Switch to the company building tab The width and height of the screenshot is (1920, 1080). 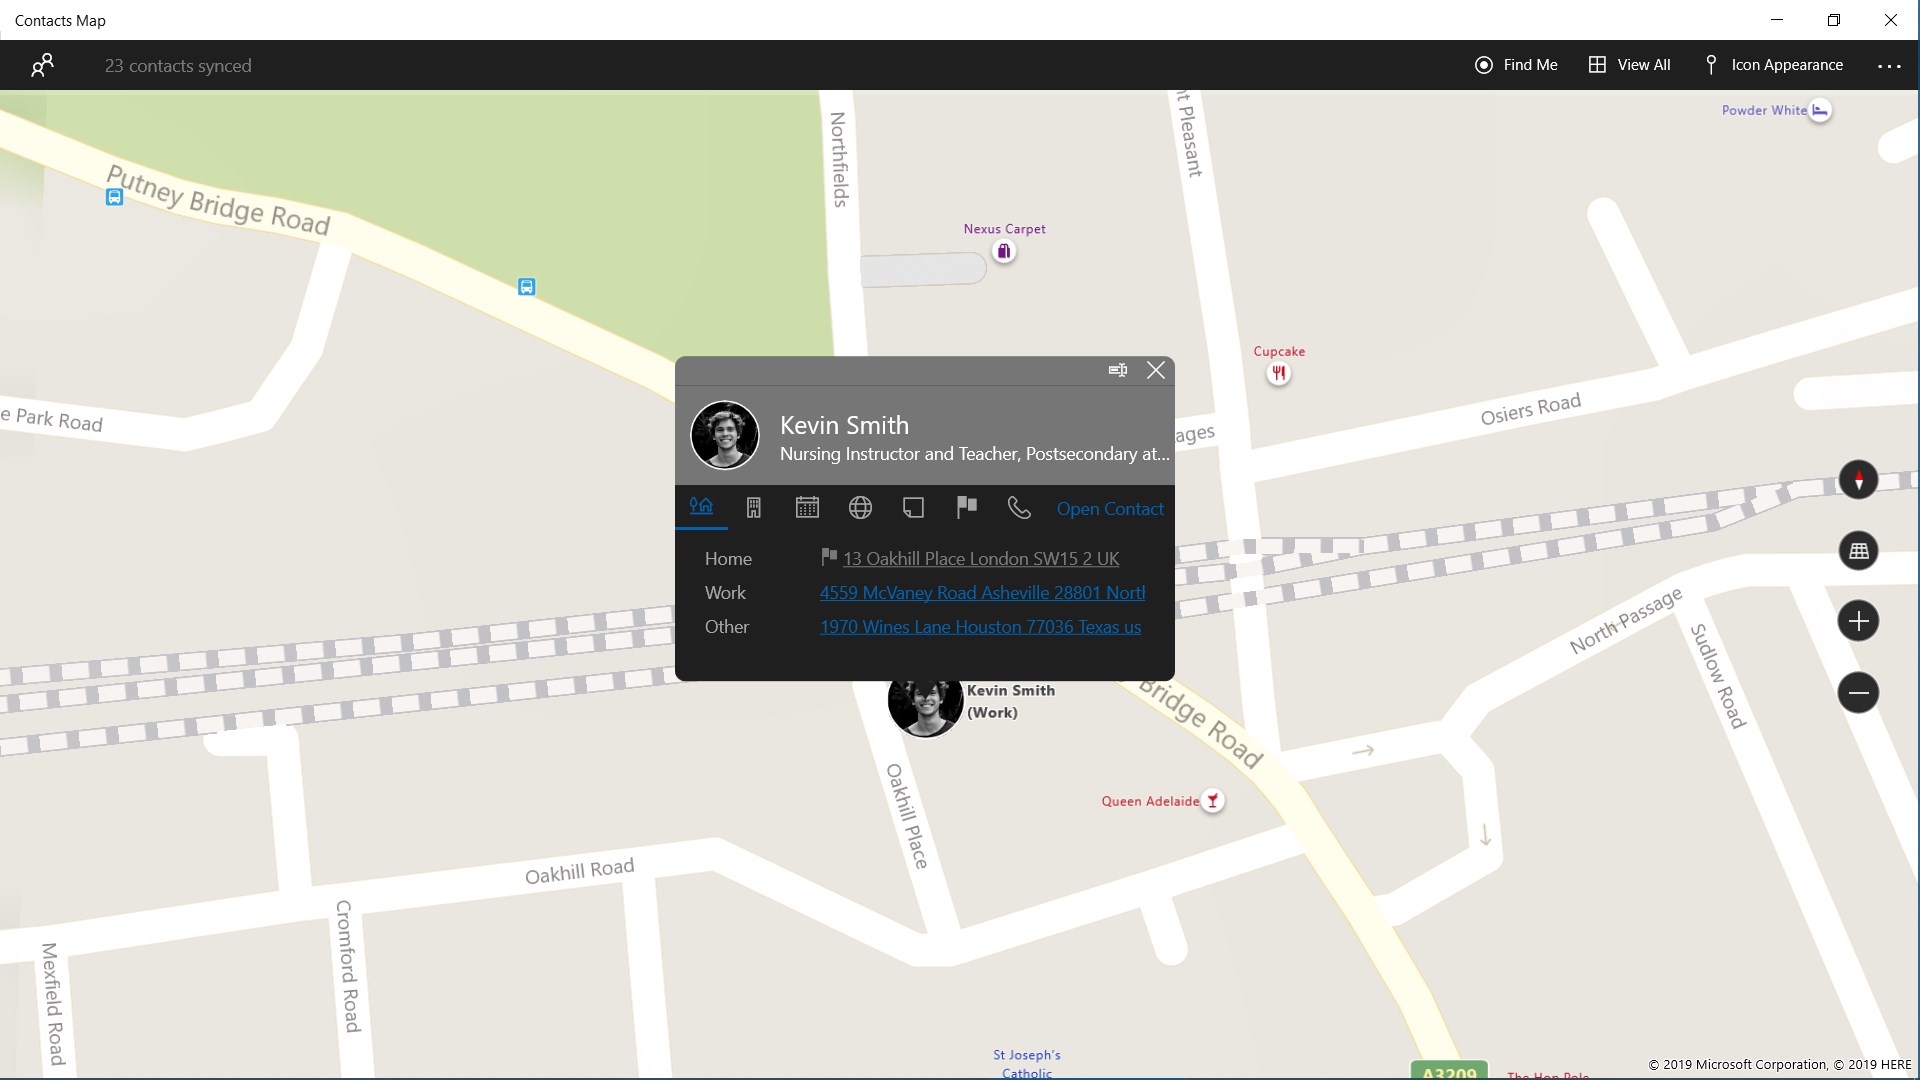(754, 508)
